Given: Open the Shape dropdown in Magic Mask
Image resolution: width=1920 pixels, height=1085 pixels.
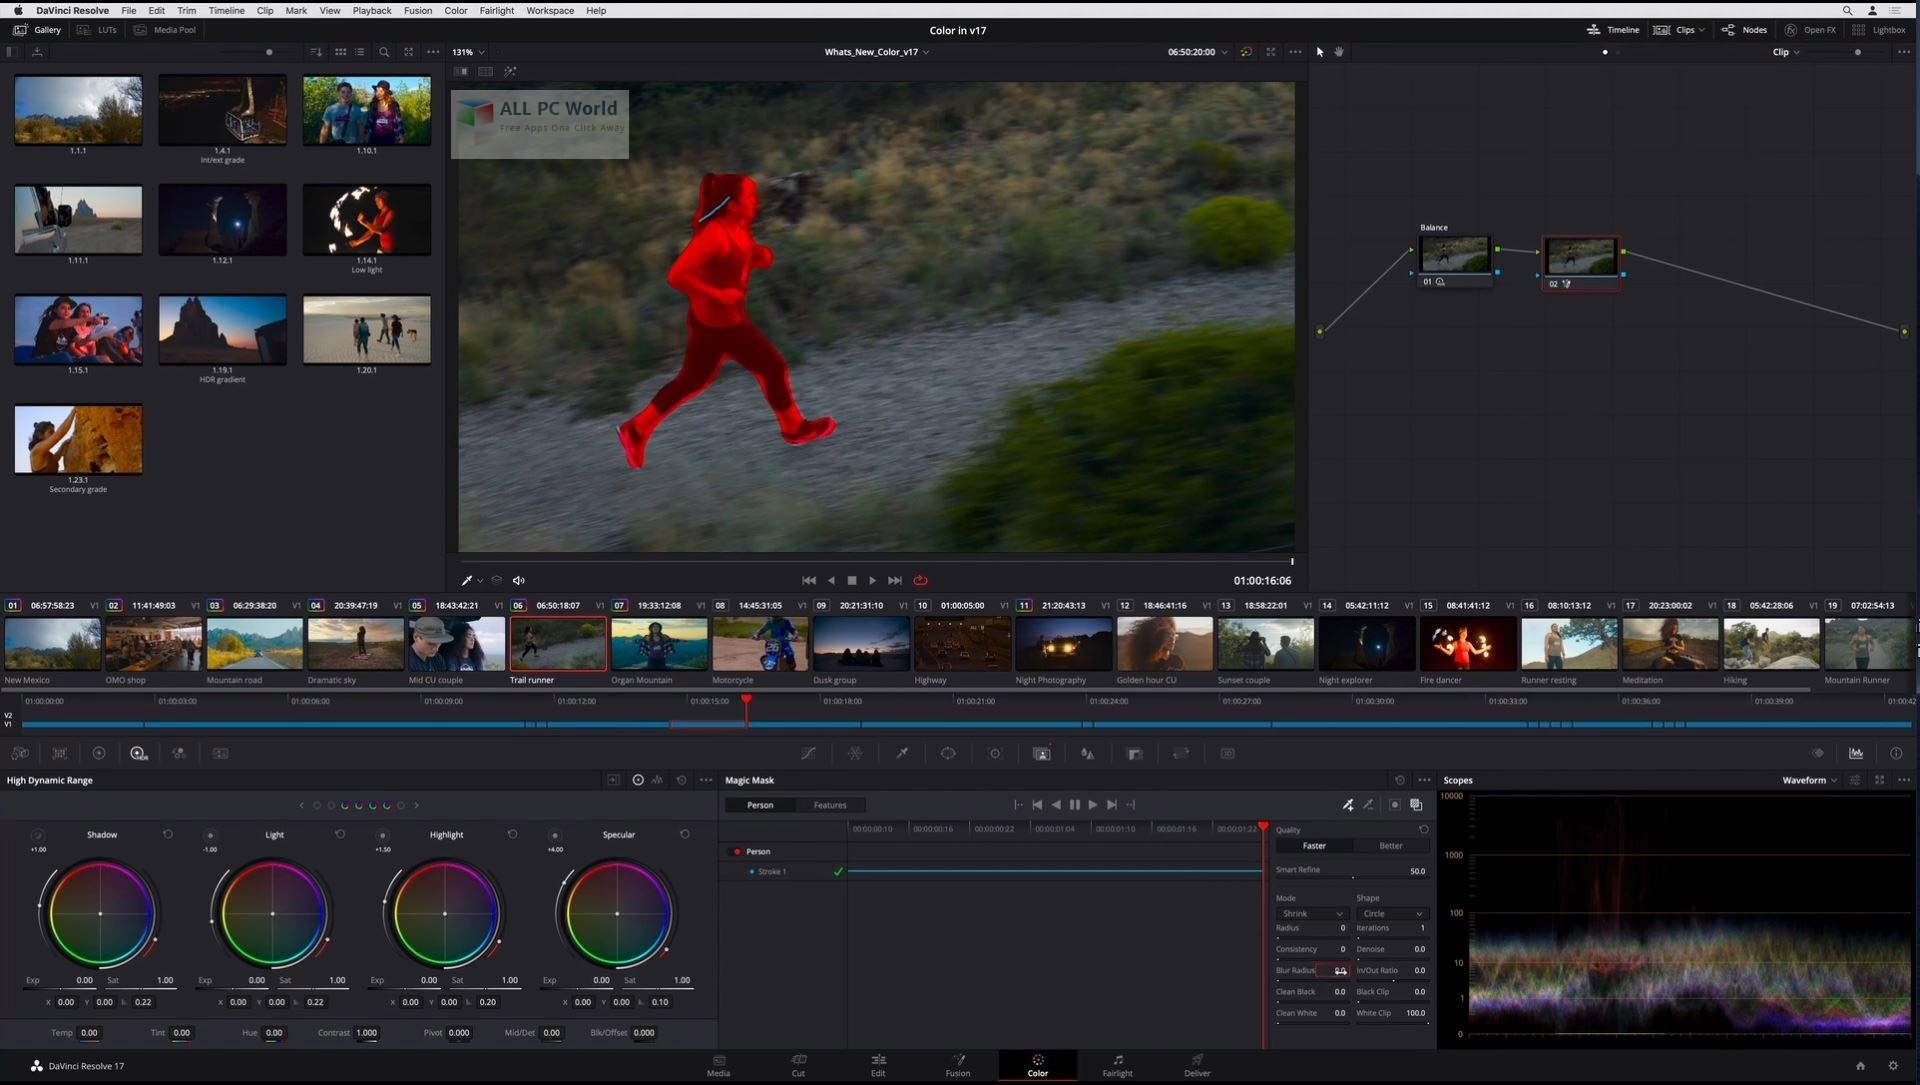Looking at the screenshot, I should [x=1390, y=914].
